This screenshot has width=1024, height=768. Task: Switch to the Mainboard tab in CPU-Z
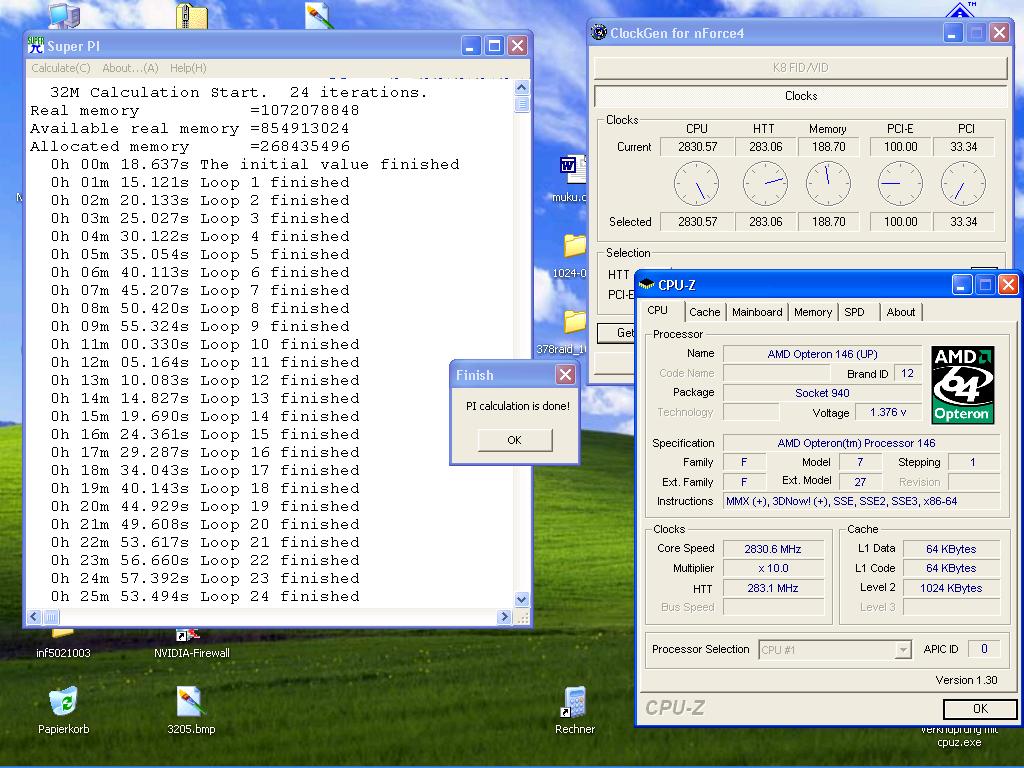click(757, 312)
